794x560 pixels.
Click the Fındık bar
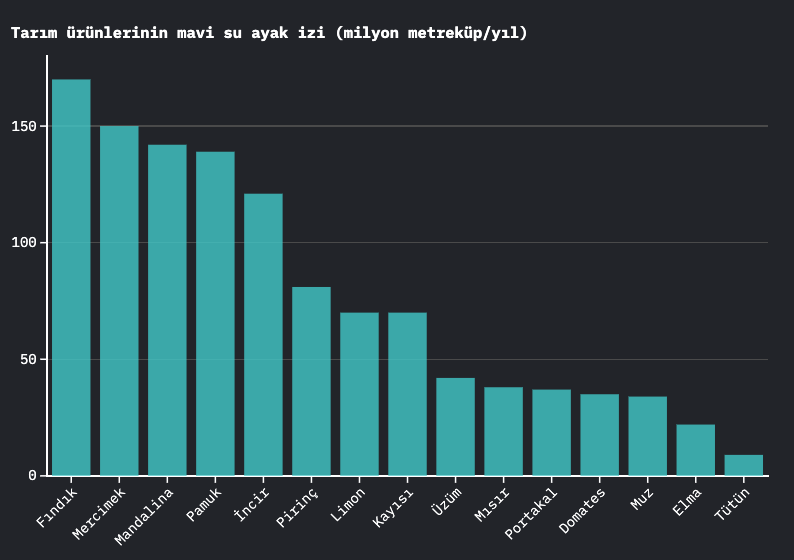[x=71, y=277]
